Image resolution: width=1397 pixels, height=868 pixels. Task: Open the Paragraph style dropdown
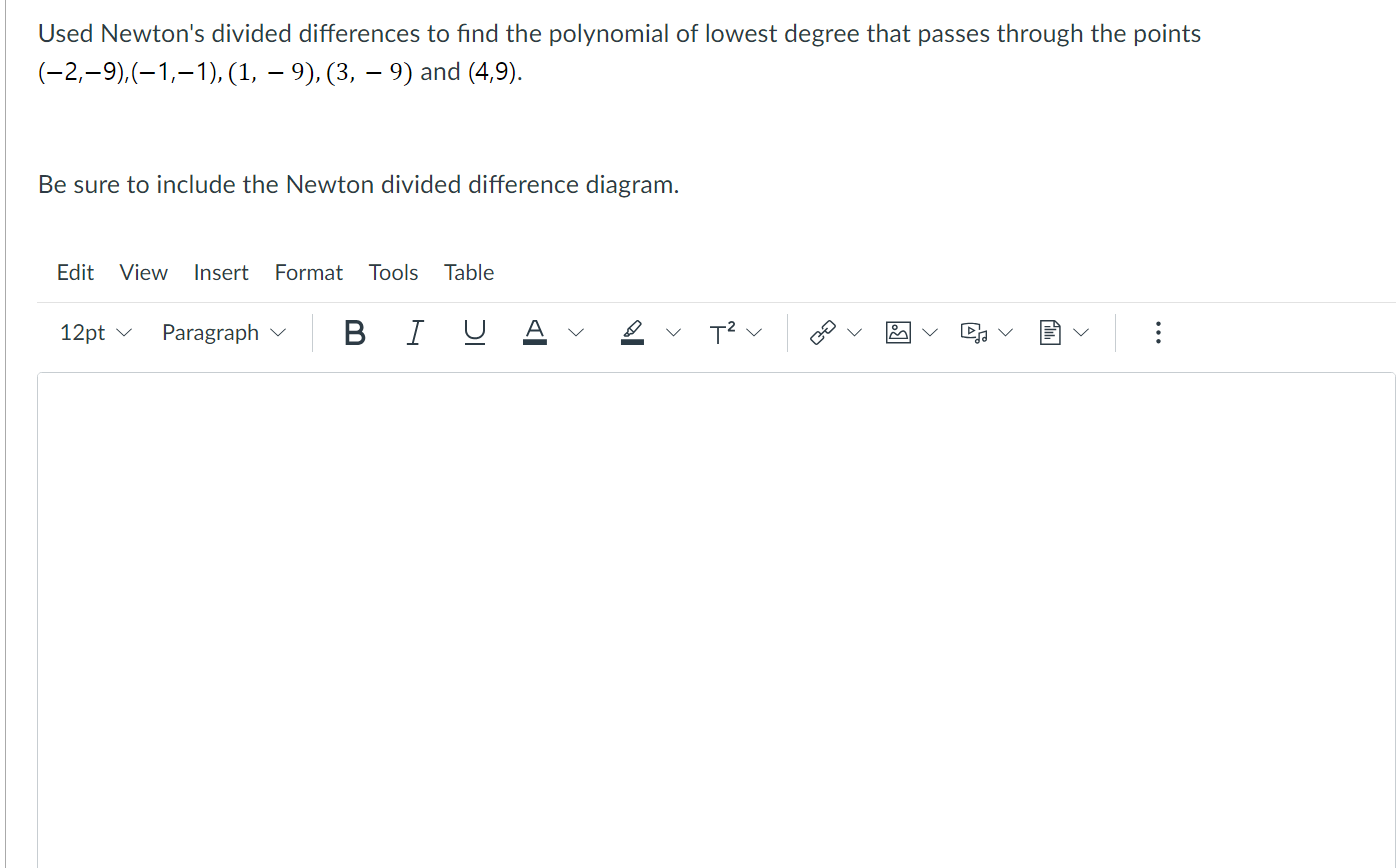[222, 332]
